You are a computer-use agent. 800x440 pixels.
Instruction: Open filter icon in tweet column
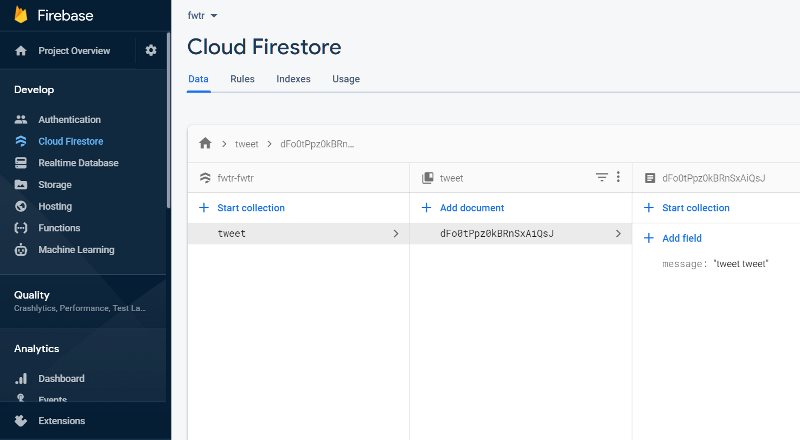602,177
